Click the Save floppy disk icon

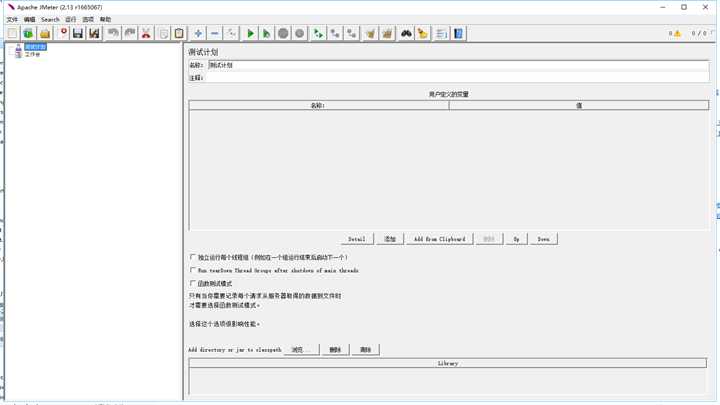[x=78, y=34]
